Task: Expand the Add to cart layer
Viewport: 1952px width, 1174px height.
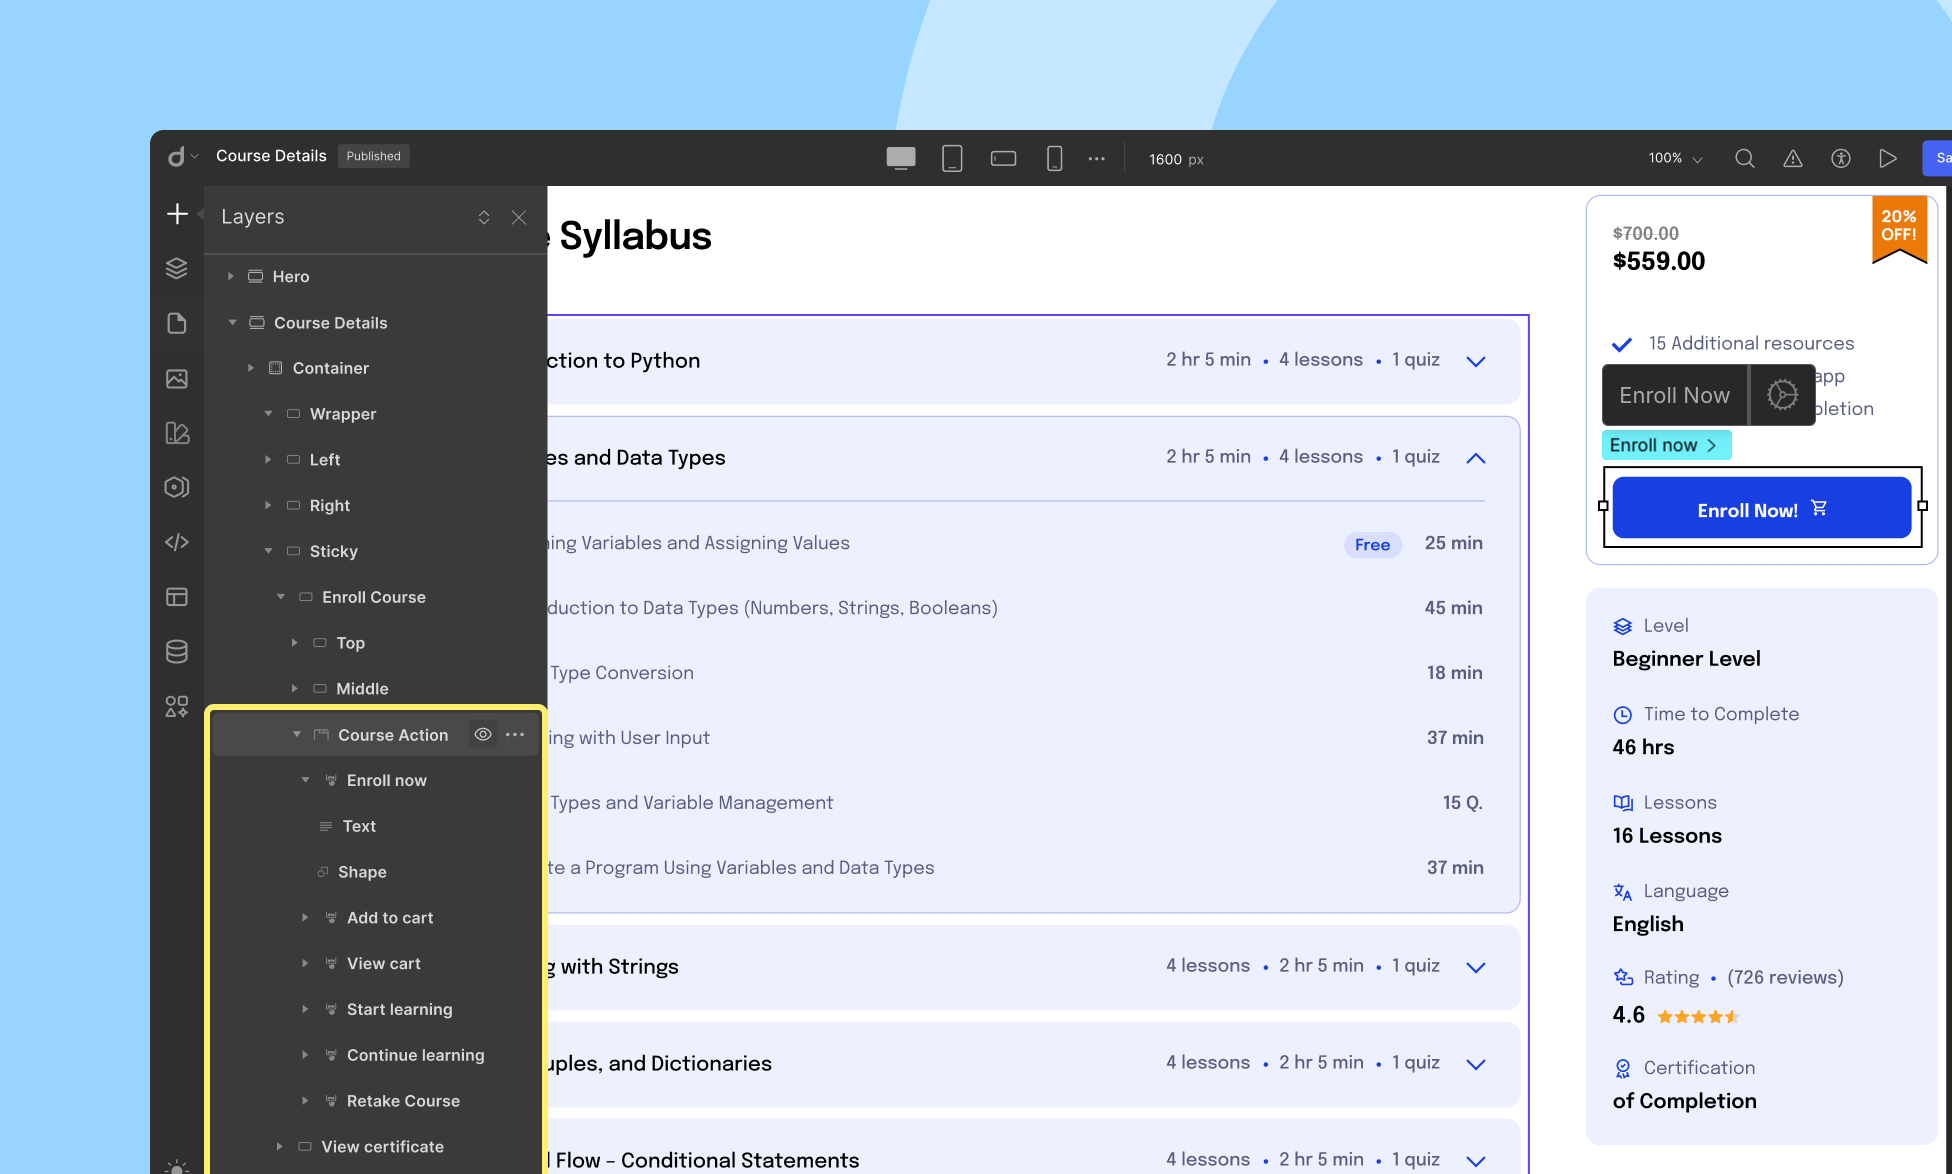Action: coord(305,918)
